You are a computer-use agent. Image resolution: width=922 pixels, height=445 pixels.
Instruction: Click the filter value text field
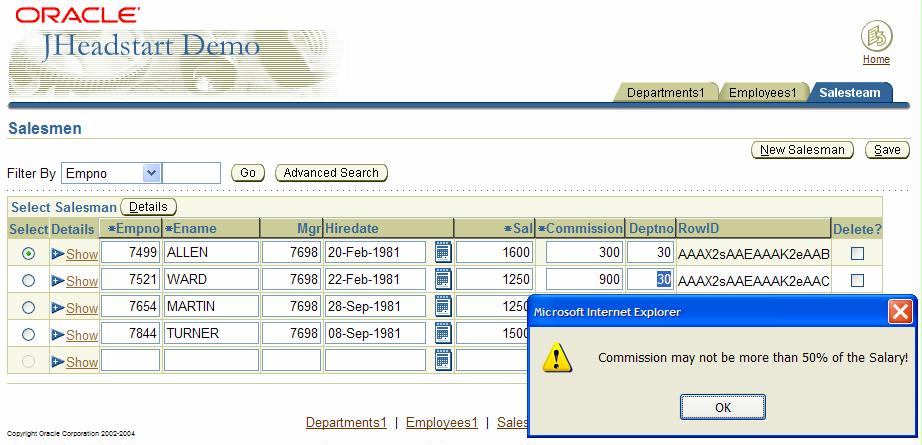pos(191,173)
